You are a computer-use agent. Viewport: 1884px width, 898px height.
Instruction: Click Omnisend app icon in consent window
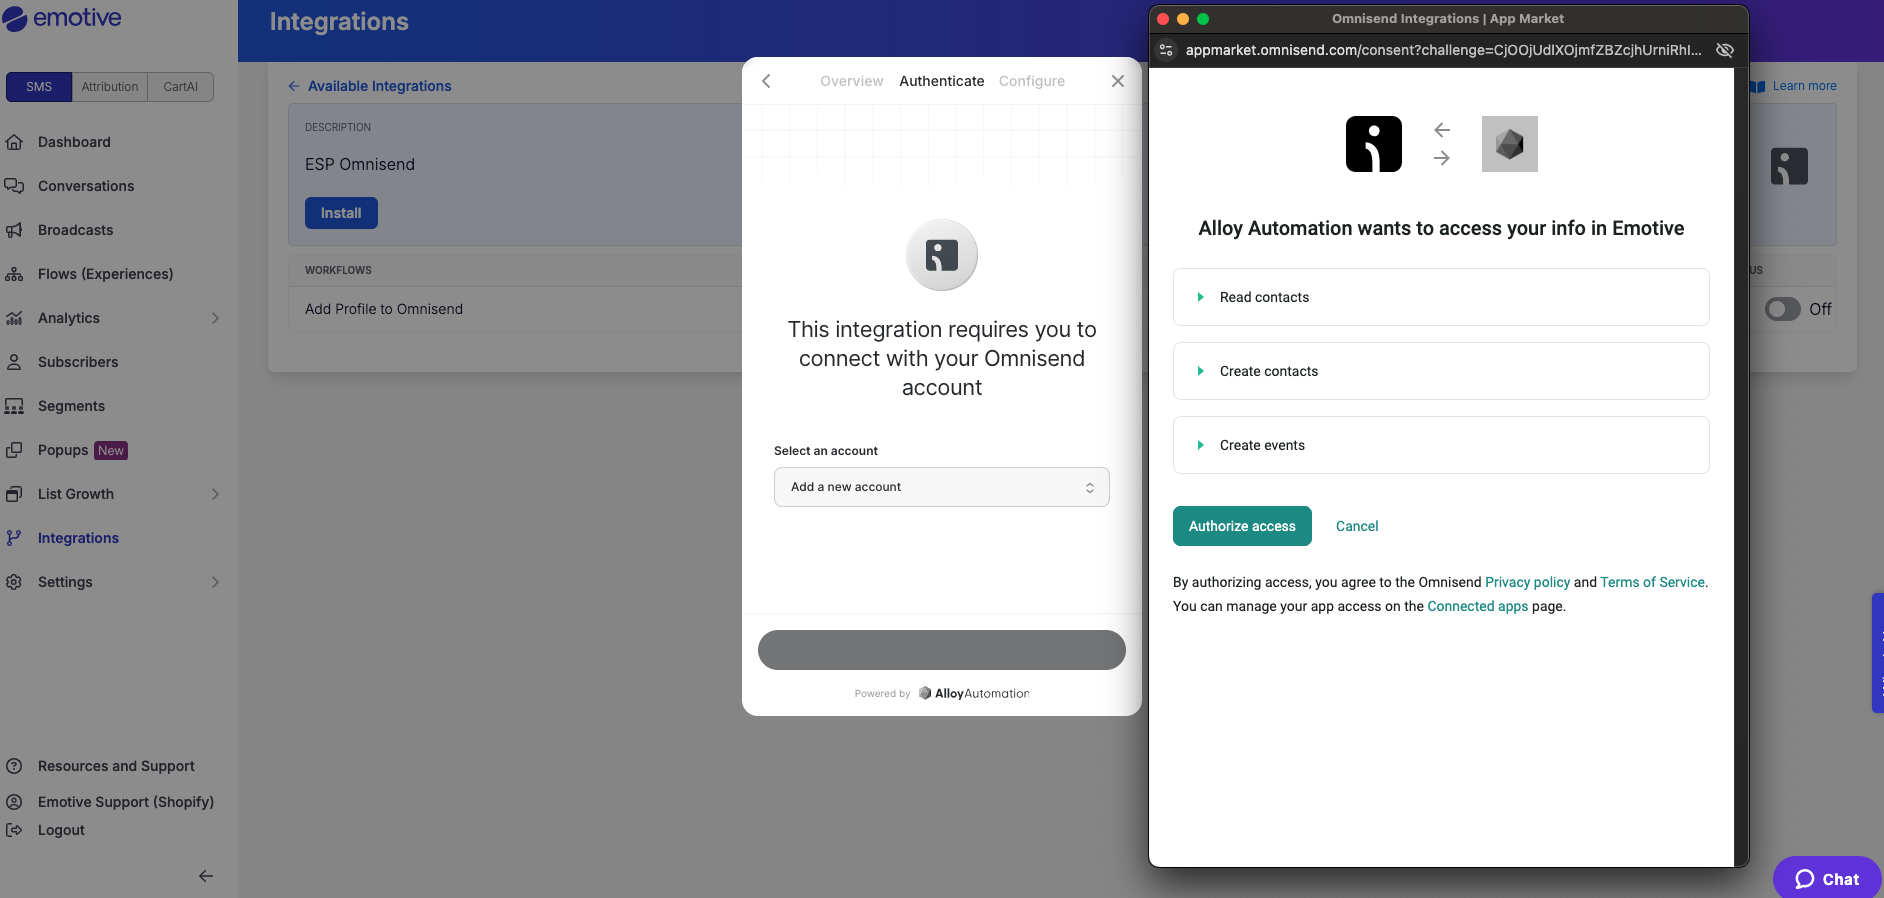coord(1374,144)
